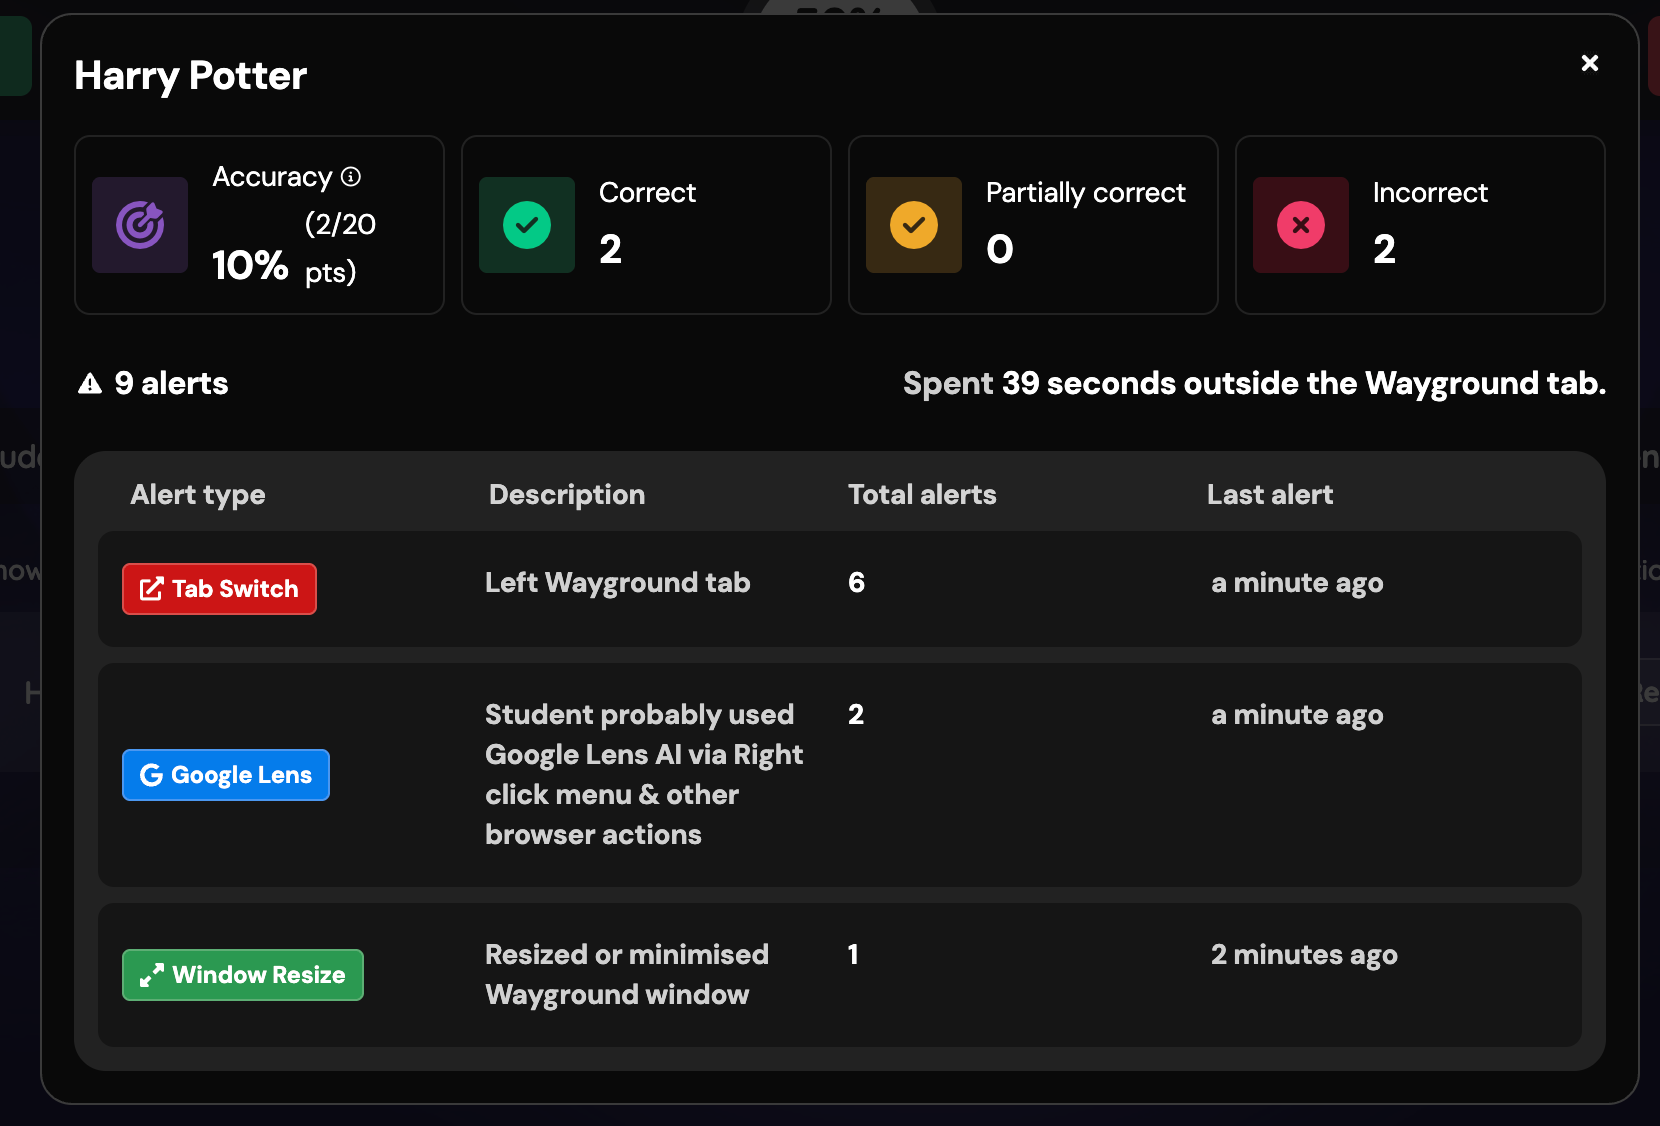Click the Alert type column header
Screen dimensions: 1660x1126
(198, 495)
